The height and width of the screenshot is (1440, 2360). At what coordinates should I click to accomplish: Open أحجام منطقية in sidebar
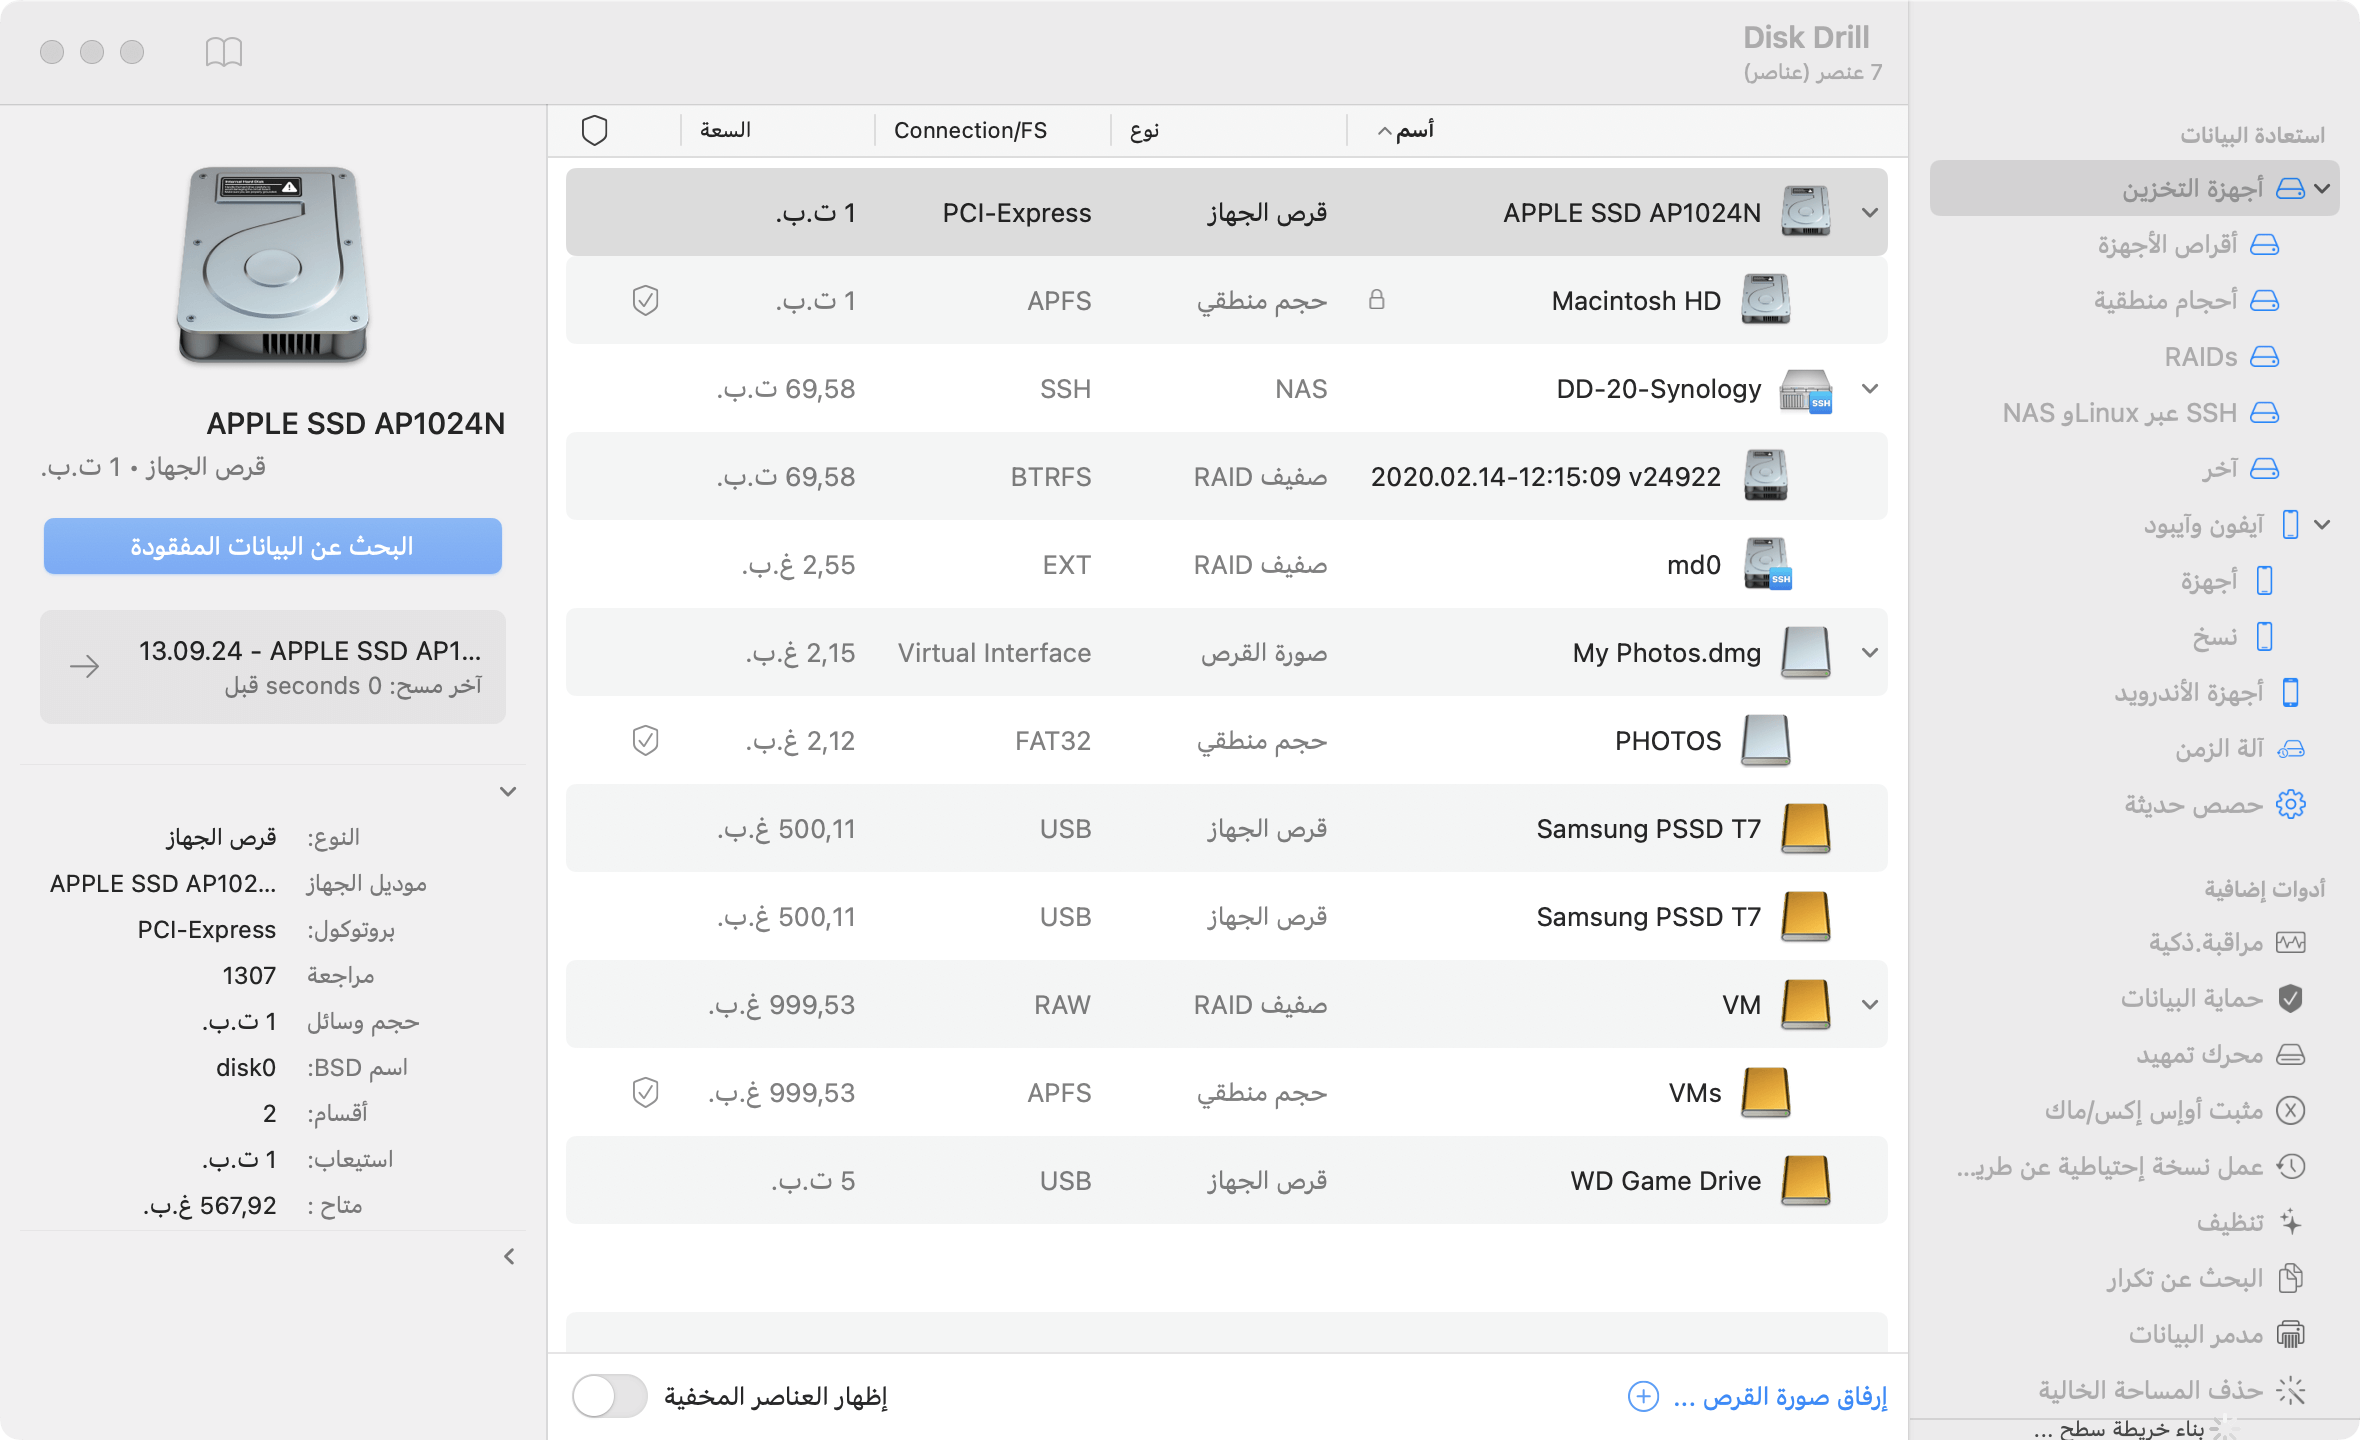[x=2186, y=300]
